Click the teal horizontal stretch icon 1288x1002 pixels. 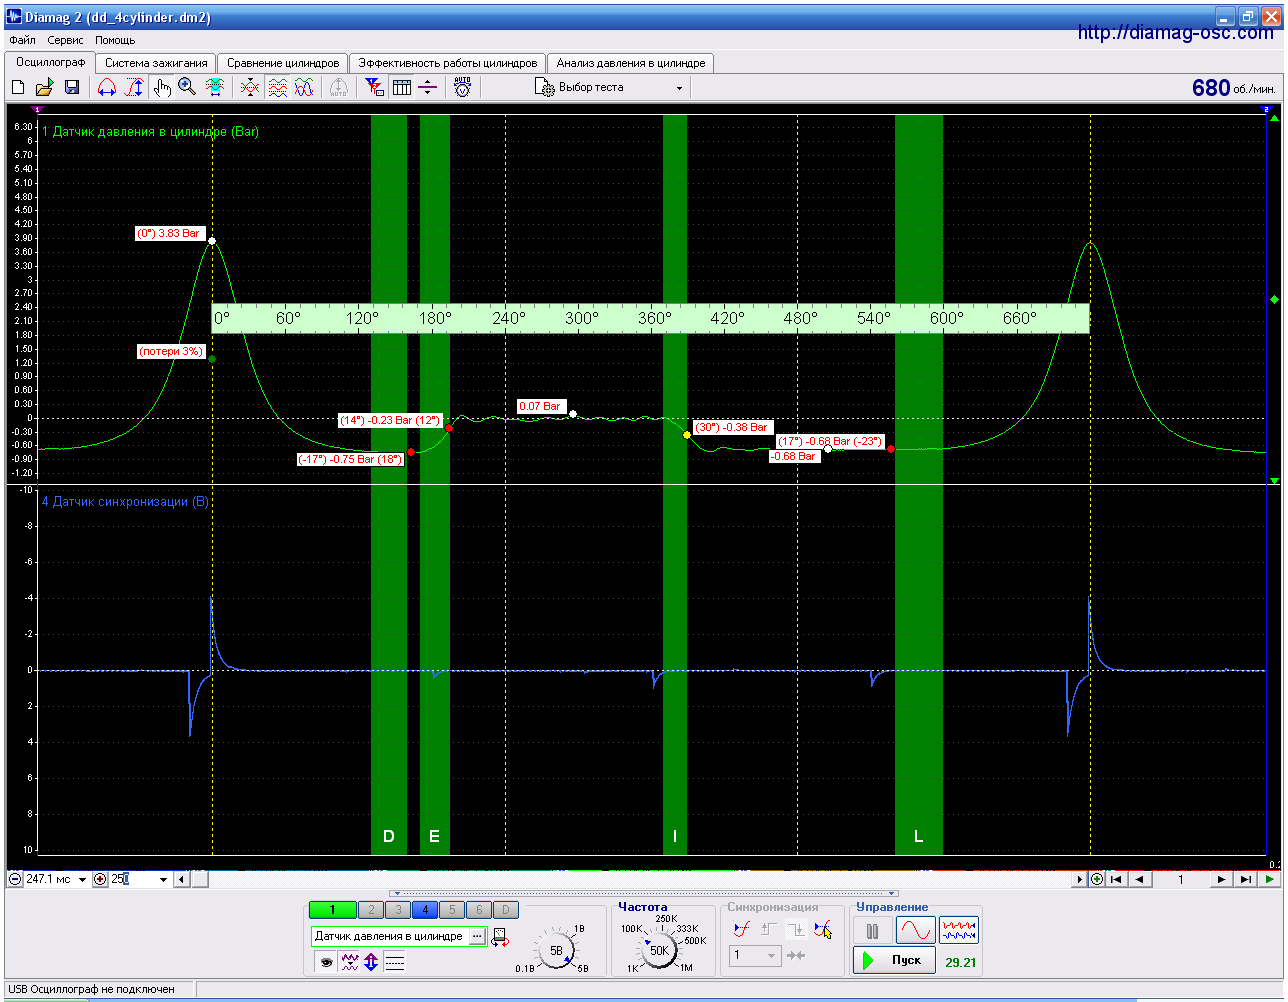pos(214,88)
